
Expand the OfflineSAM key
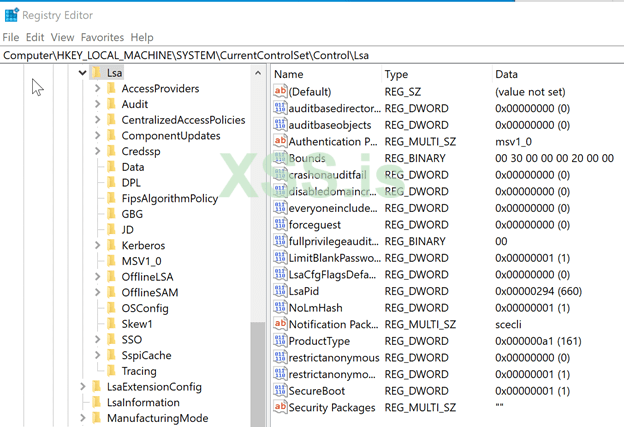pos(98,292)
